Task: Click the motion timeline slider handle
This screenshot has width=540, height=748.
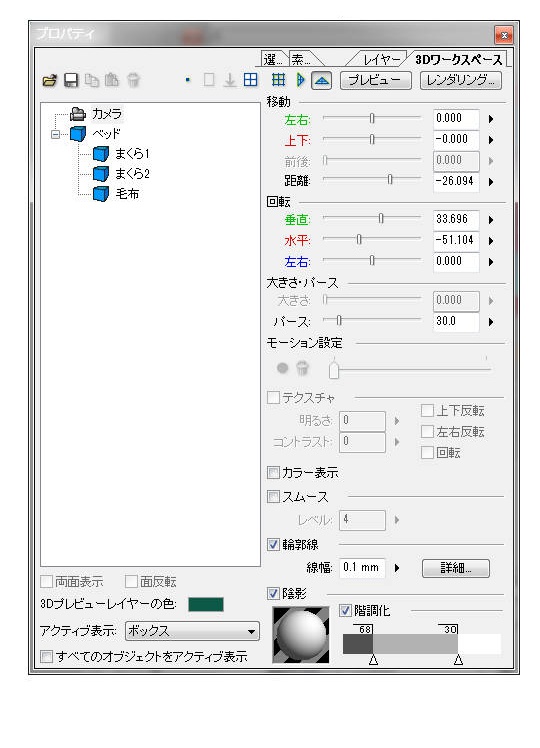Action: click(334, 369)
